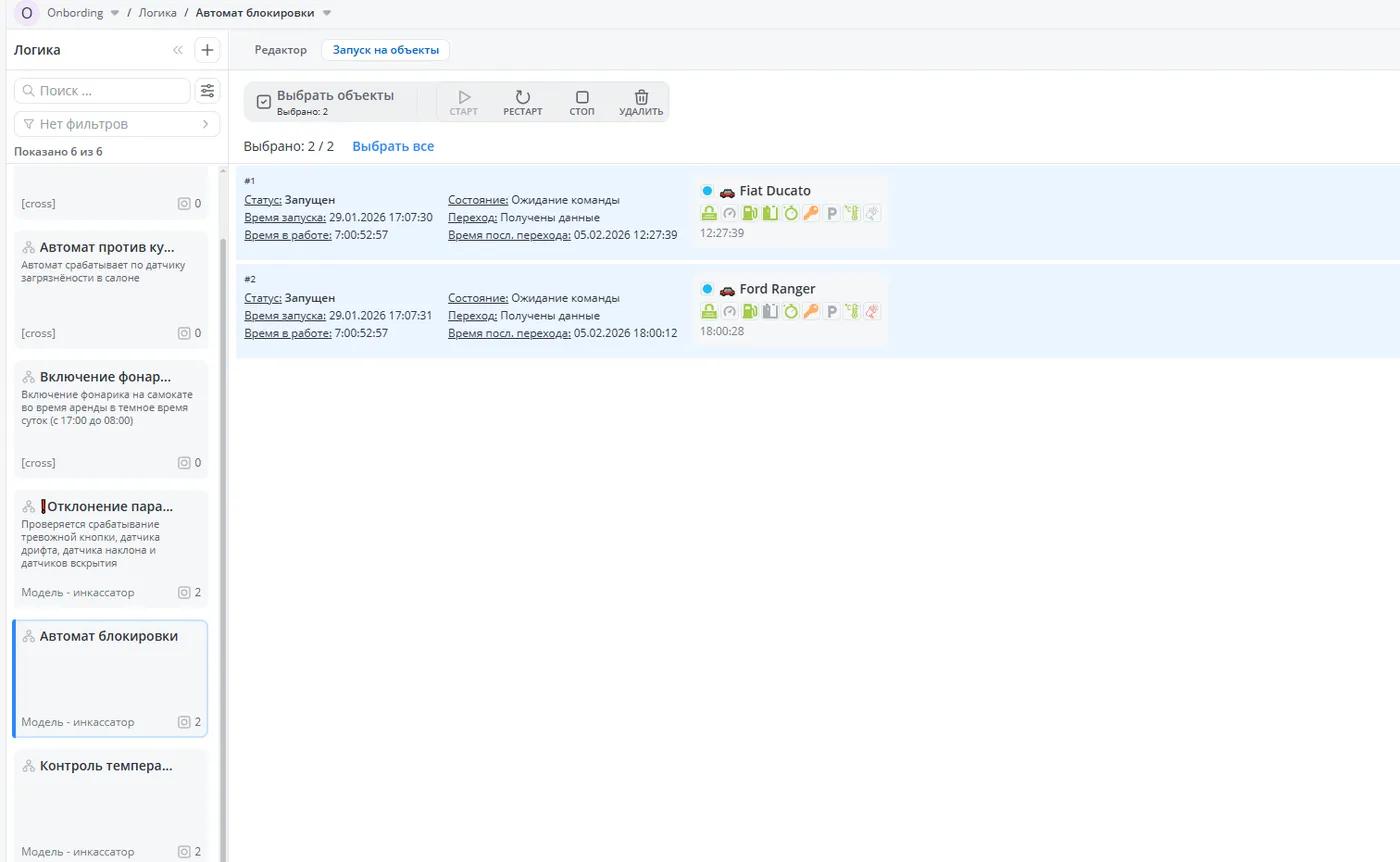Click the plus icon to add logic

207,50
